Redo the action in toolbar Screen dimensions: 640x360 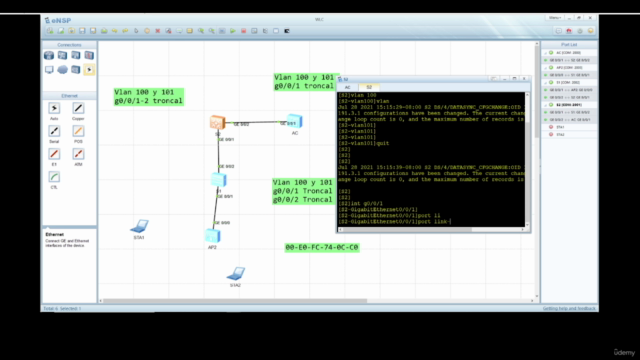(125, 31)
